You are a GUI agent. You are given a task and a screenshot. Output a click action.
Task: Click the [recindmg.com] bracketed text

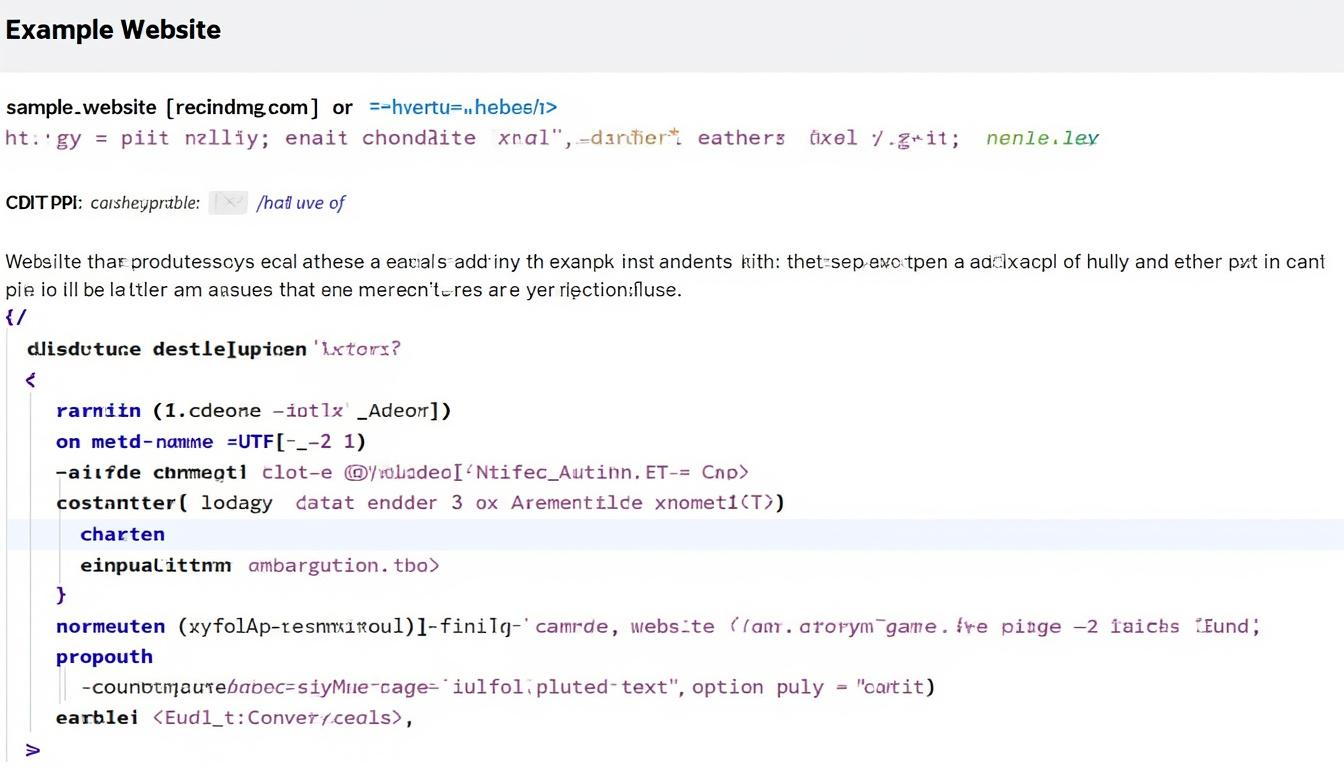pos(243,107)
